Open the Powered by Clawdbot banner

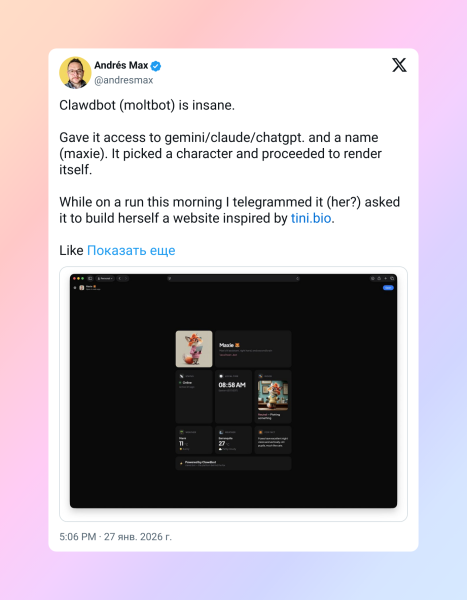tap(234, 463)
